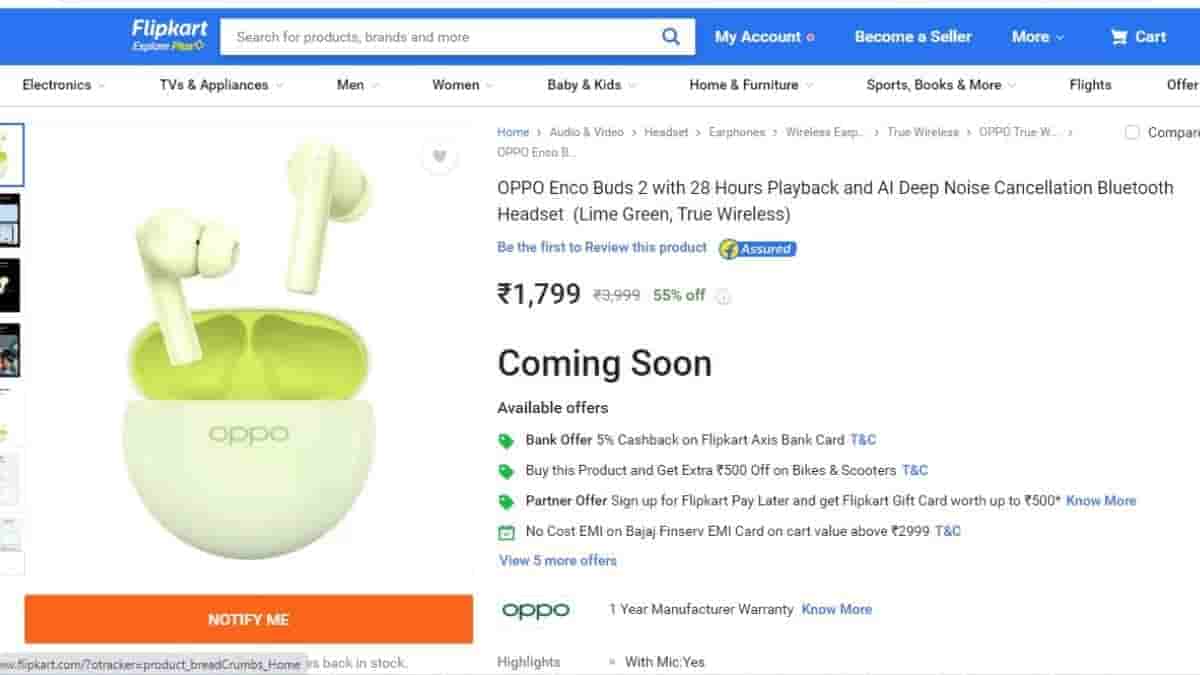Image resolution: width=1200 pixels, height=675 pixels.
Task: Select the second product thumbnail
Action: click(10, 221)
